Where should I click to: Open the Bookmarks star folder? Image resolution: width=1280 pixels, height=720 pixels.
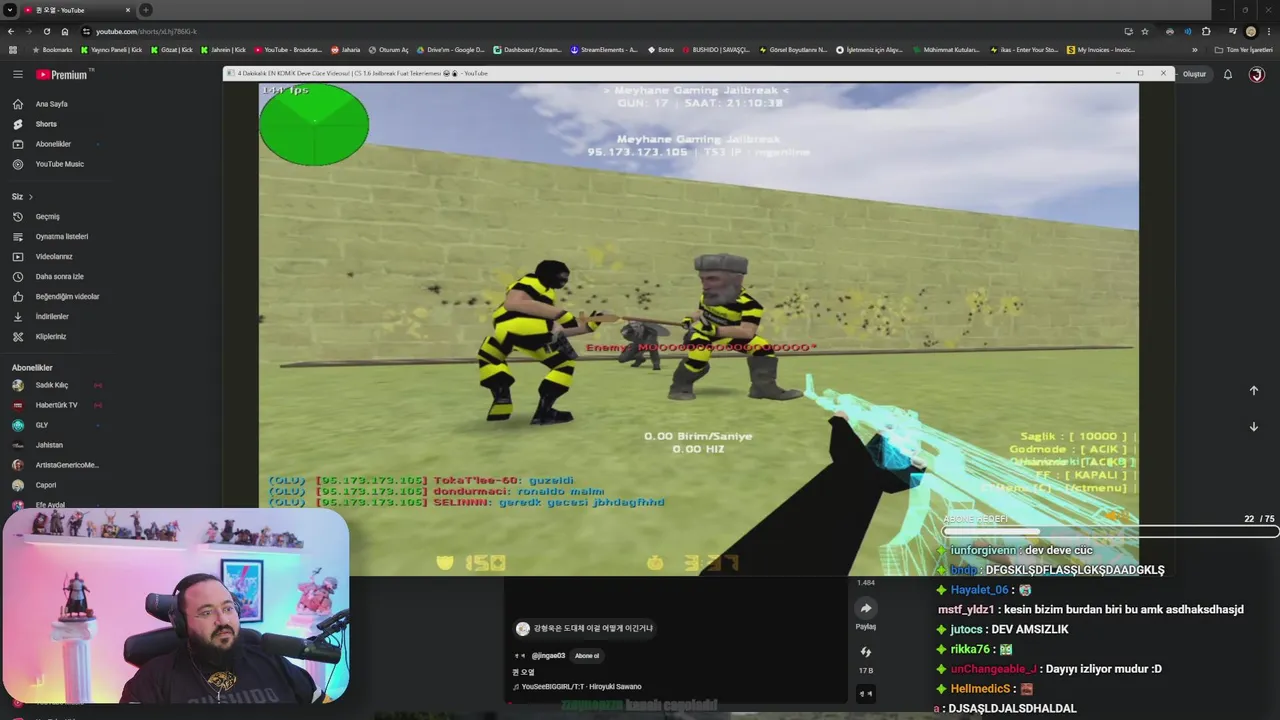[54, 49]
